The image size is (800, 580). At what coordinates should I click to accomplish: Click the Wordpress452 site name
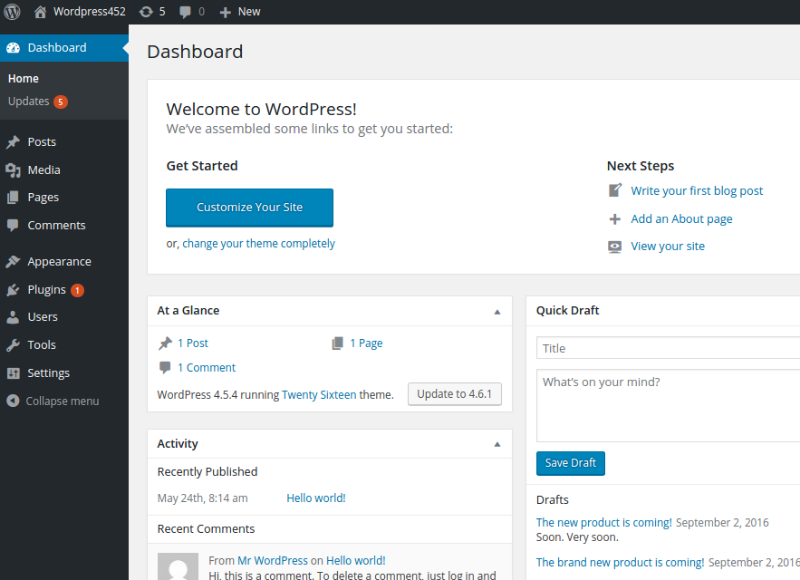point(89,11)
